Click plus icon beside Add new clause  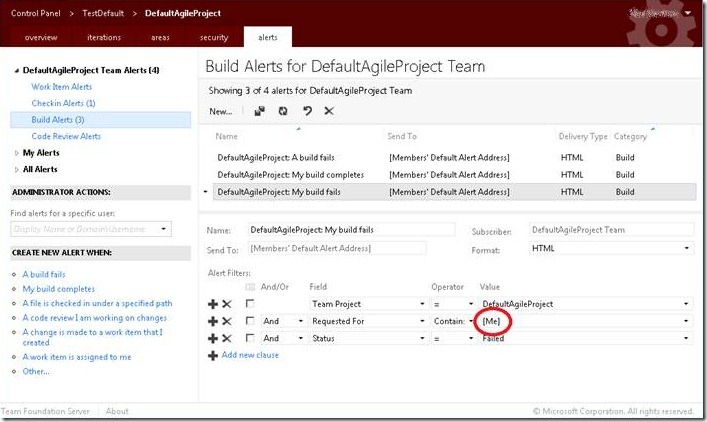[x=213, y=356]
